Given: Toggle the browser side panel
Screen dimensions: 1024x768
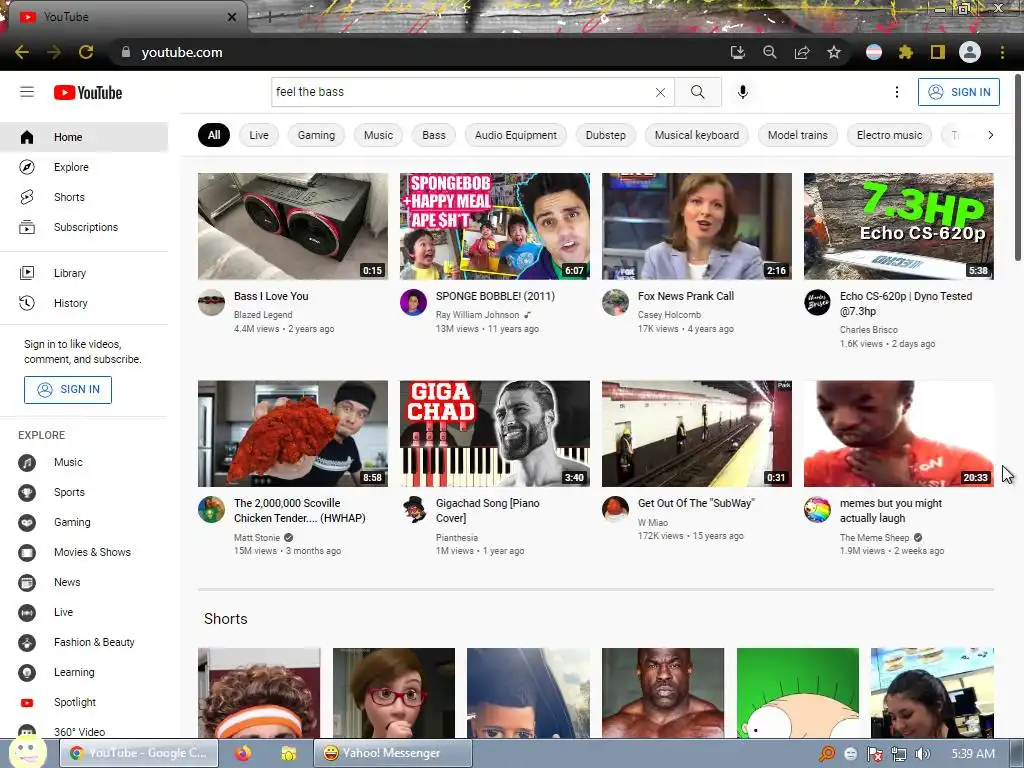Looking at the screenshot, I should 938,52.
